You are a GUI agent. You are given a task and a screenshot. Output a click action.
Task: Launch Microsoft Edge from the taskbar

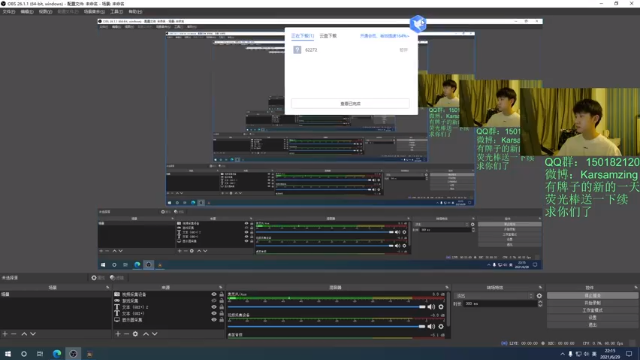[x=57, y=354]
